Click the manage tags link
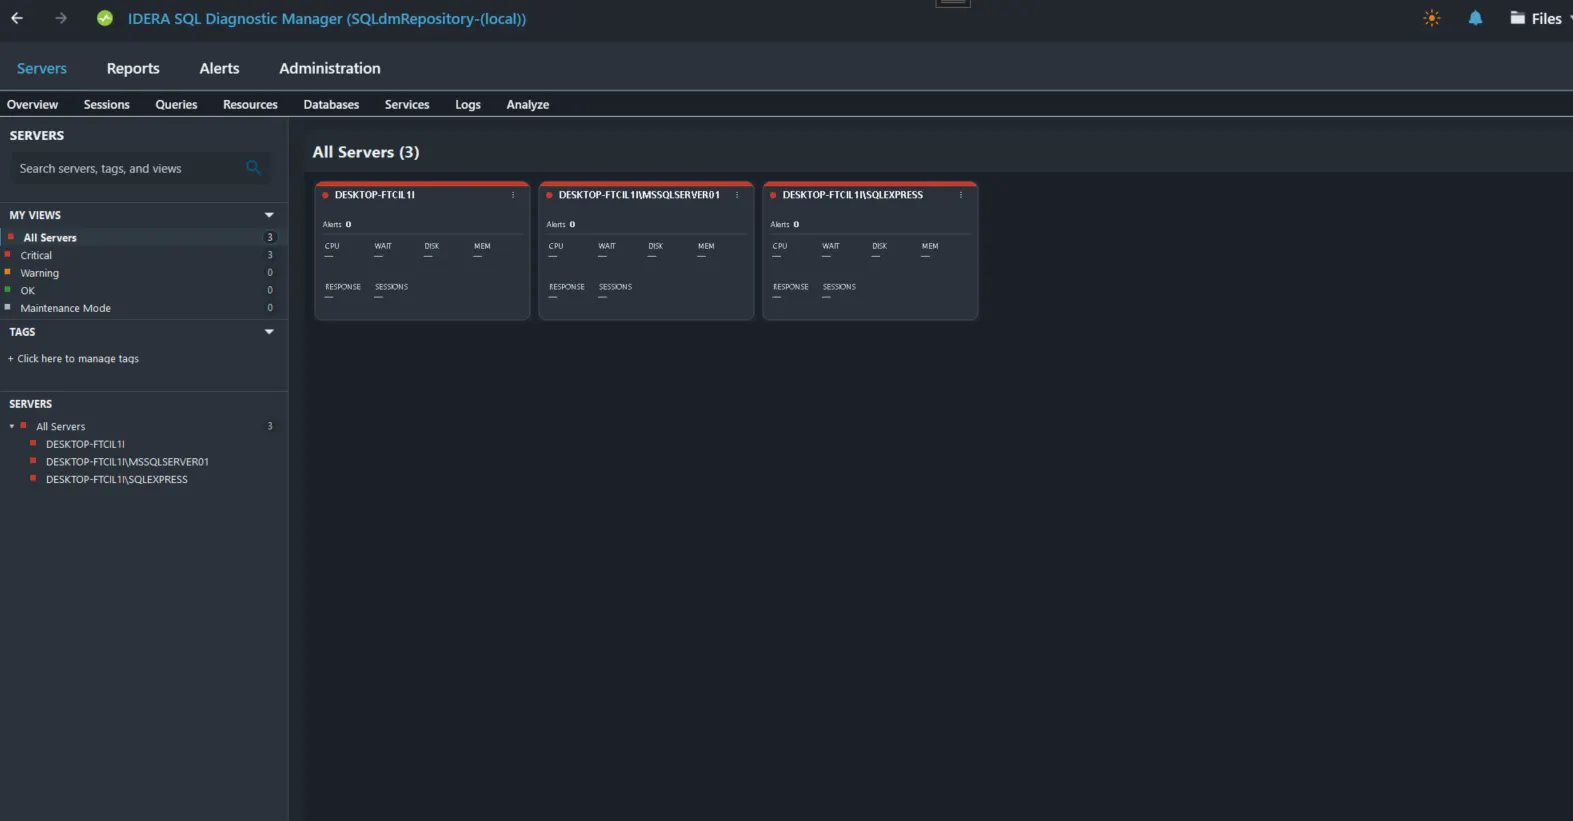The height and width of the screenshot is (821, 1573). click(73, 358)
